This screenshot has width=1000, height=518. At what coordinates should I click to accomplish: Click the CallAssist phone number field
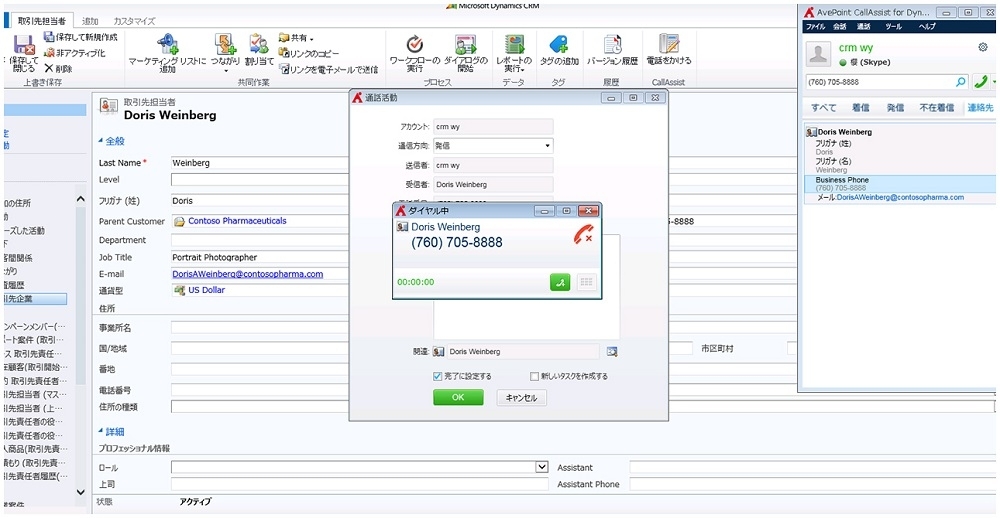[880, 82]
